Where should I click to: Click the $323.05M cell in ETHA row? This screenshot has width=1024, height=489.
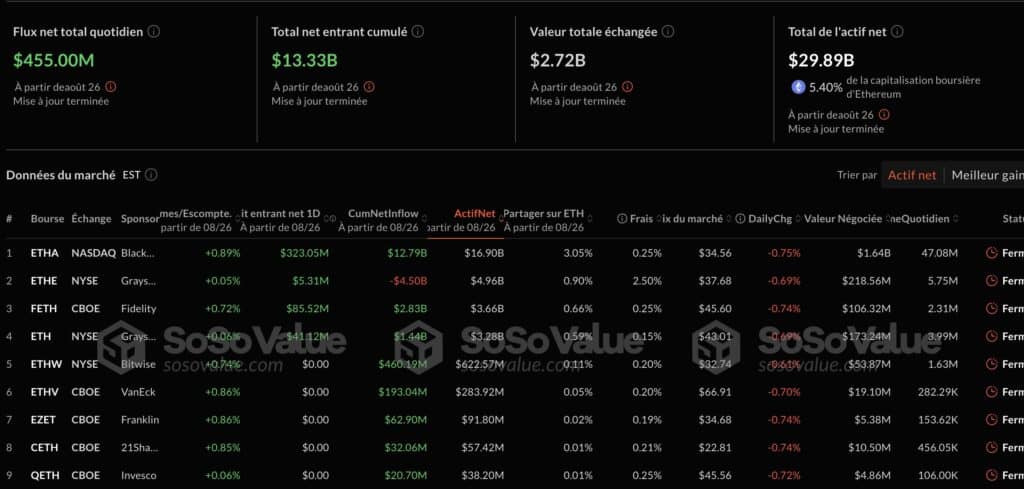304,253
